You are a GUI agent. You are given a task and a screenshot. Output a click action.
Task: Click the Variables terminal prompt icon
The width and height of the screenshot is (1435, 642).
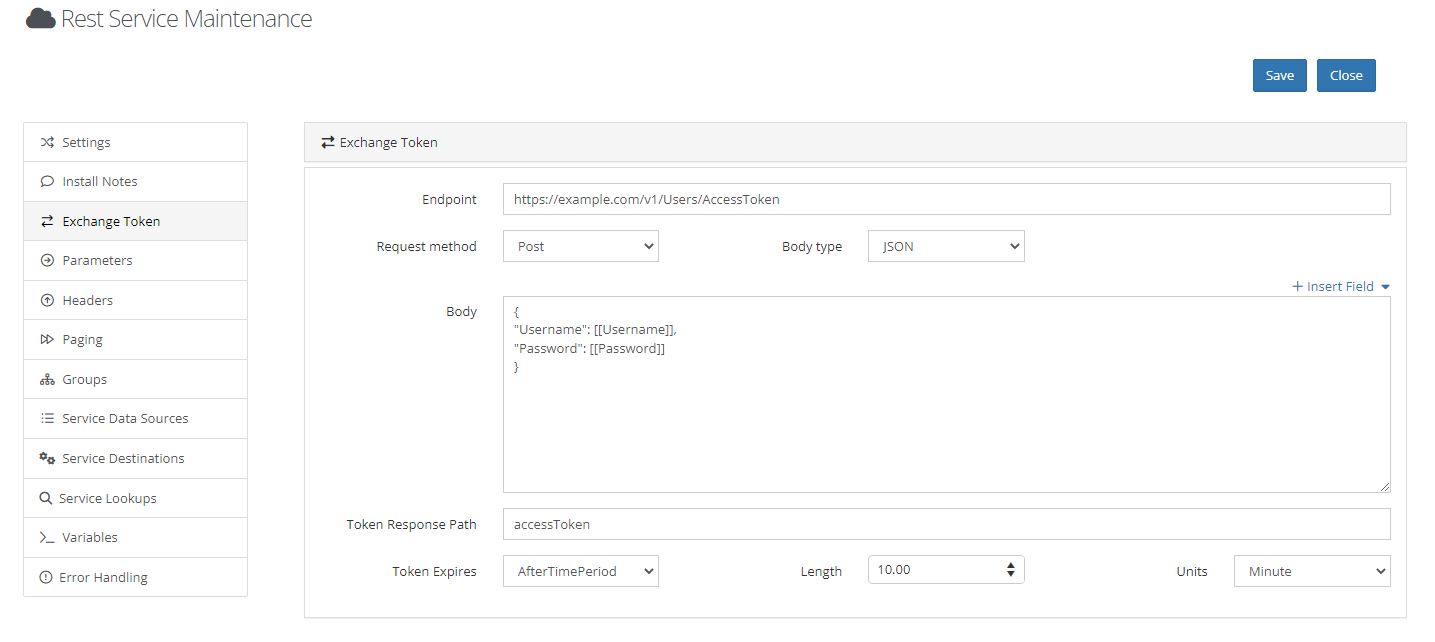point(47,537)
